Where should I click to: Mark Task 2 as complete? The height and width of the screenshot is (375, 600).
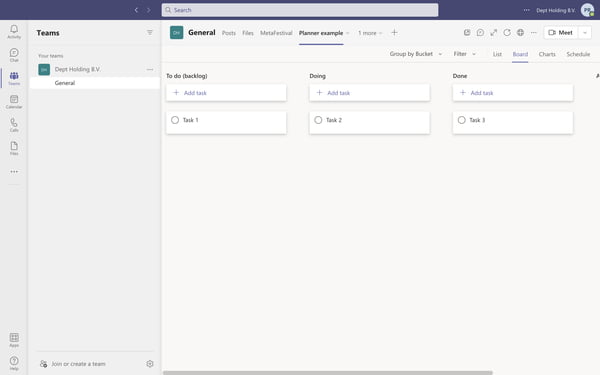[318, 120]
